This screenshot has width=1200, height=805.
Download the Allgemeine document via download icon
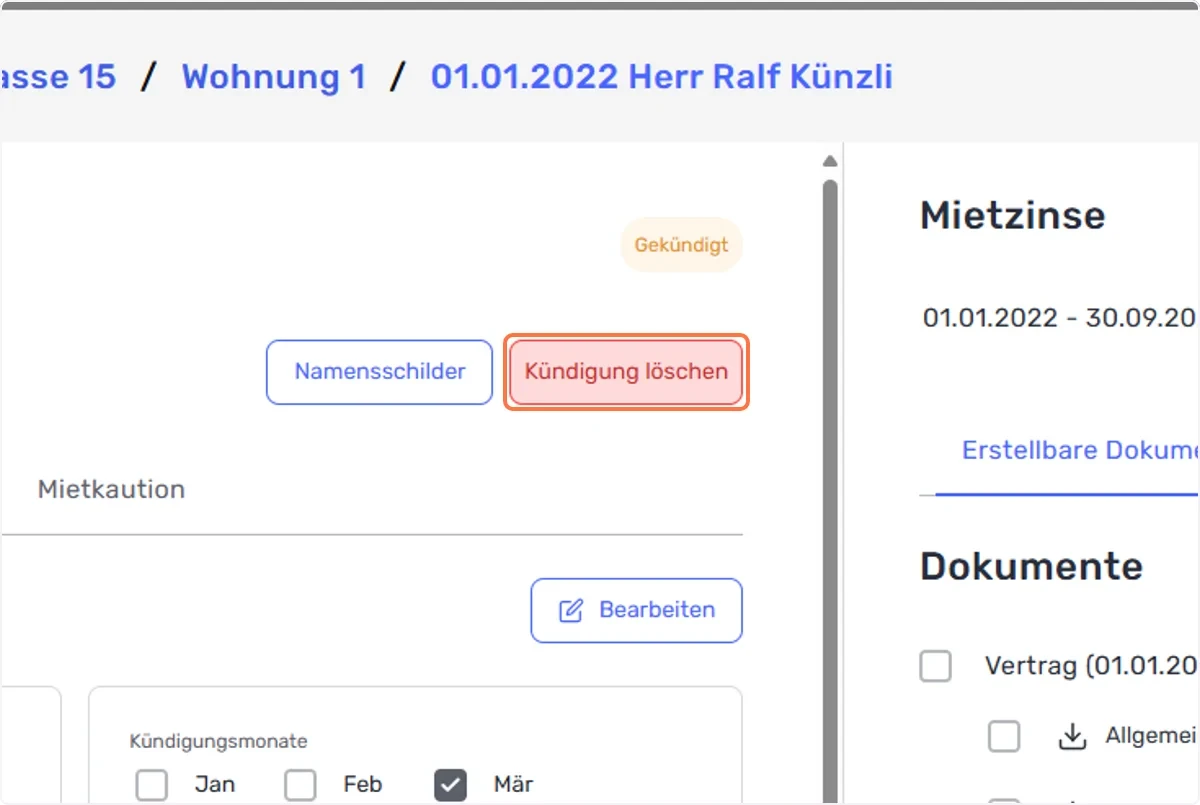(x=1072, y=737)
